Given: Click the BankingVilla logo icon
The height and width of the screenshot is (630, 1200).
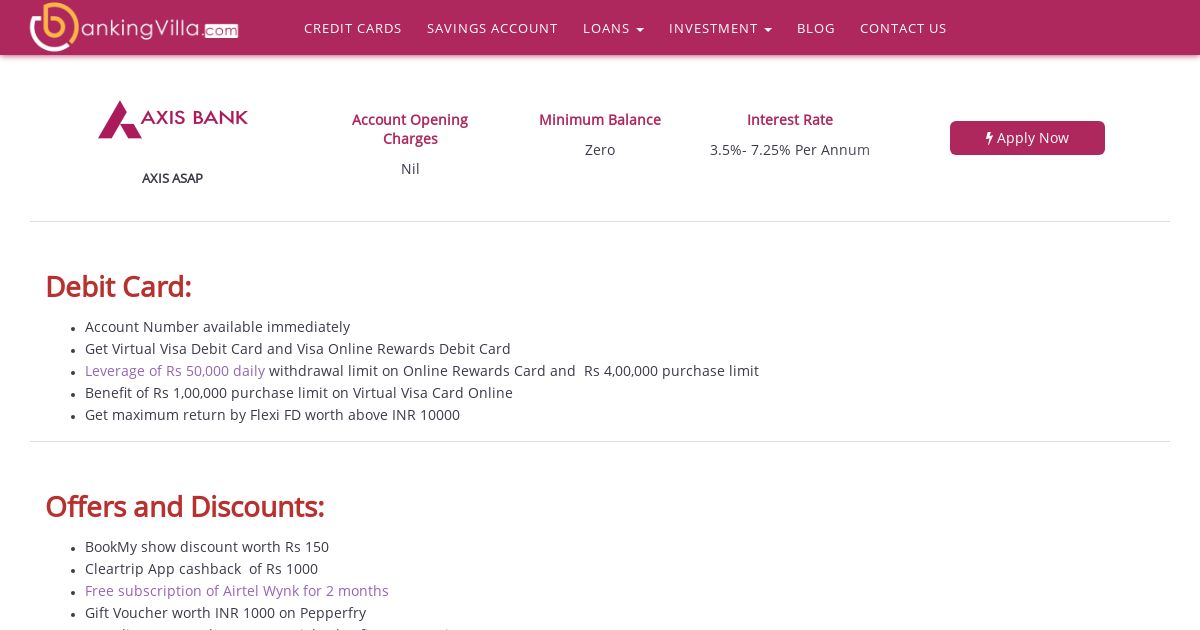Looking at the screenshot, I should pyautogui.click(x=54, y=27).
